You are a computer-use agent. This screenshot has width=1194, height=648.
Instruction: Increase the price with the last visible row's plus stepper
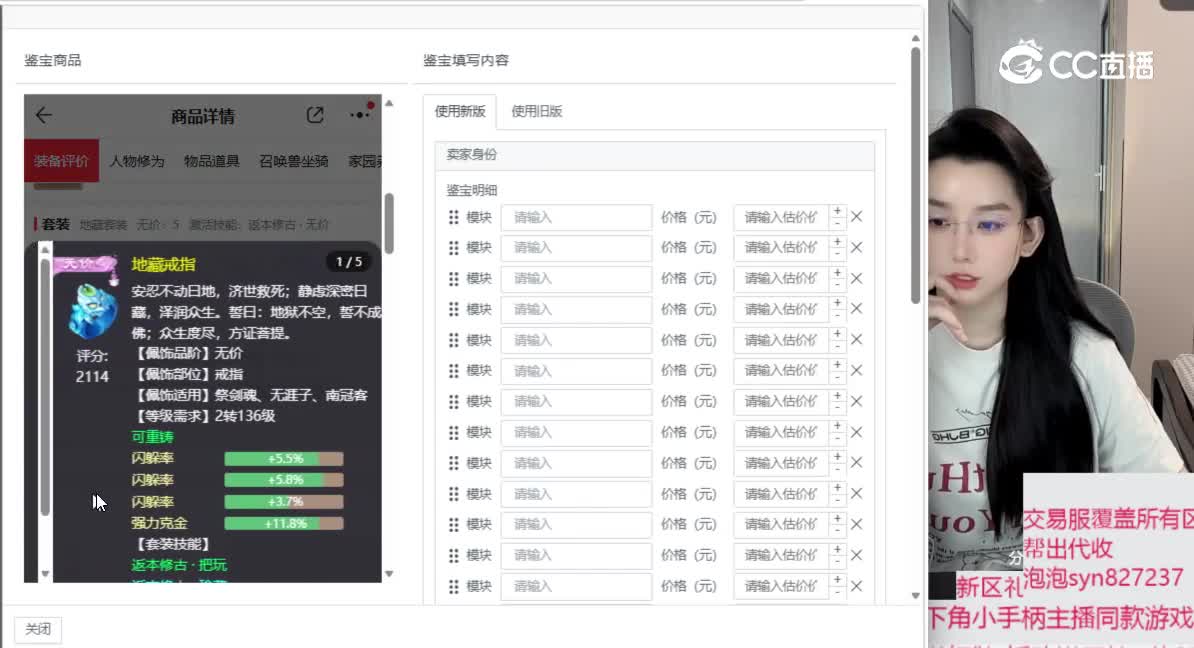pos(838,580)
